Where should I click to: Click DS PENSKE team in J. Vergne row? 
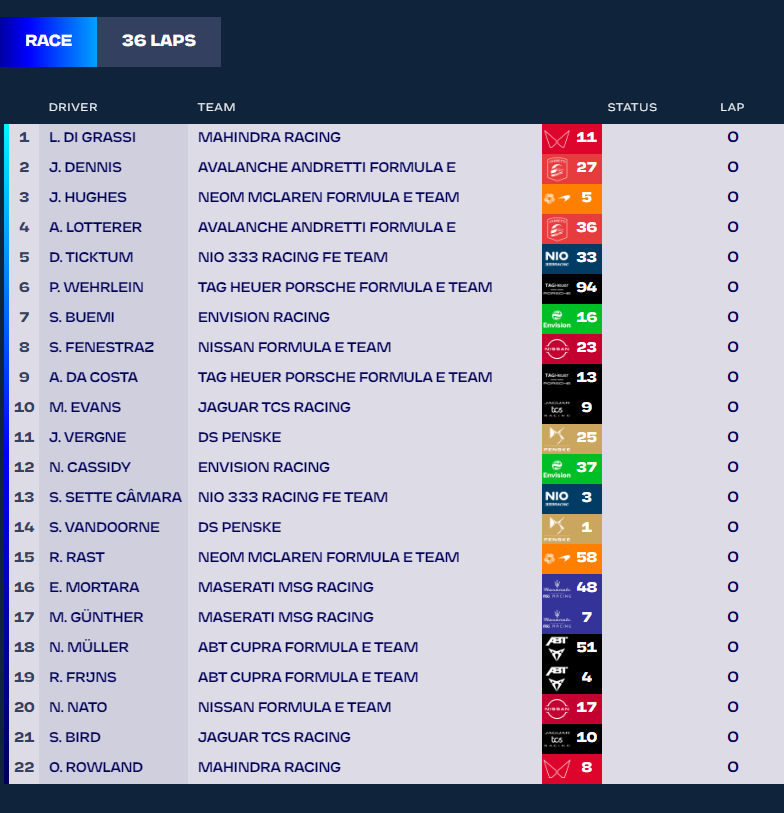pos(239,438)
